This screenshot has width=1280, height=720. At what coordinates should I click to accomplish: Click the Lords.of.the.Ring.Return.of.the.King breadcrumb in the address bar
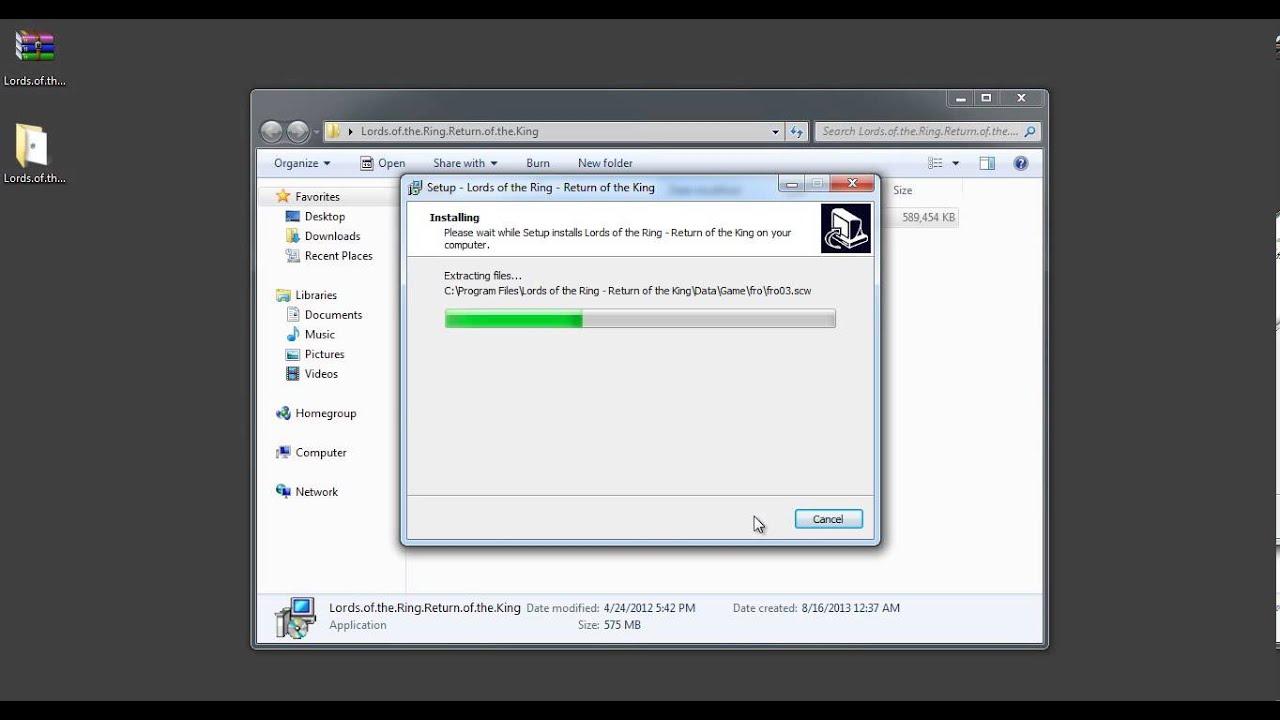449,131
